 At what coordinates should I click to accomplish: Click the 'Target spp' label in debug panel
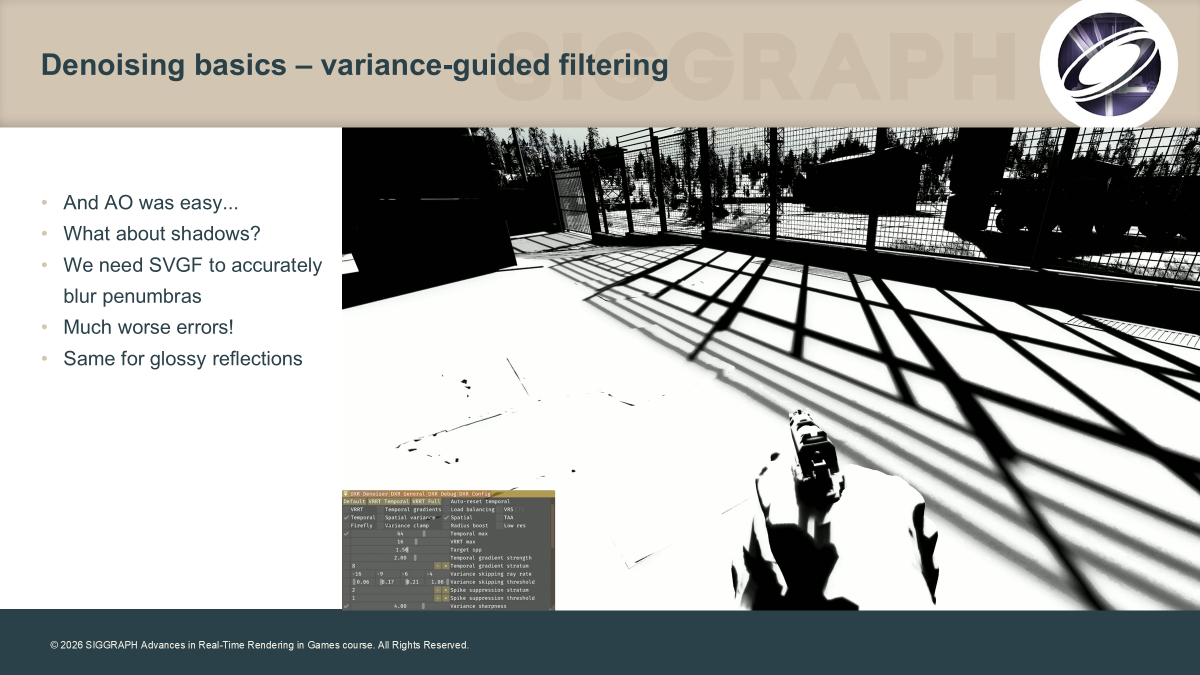click(x=466, y=550)
